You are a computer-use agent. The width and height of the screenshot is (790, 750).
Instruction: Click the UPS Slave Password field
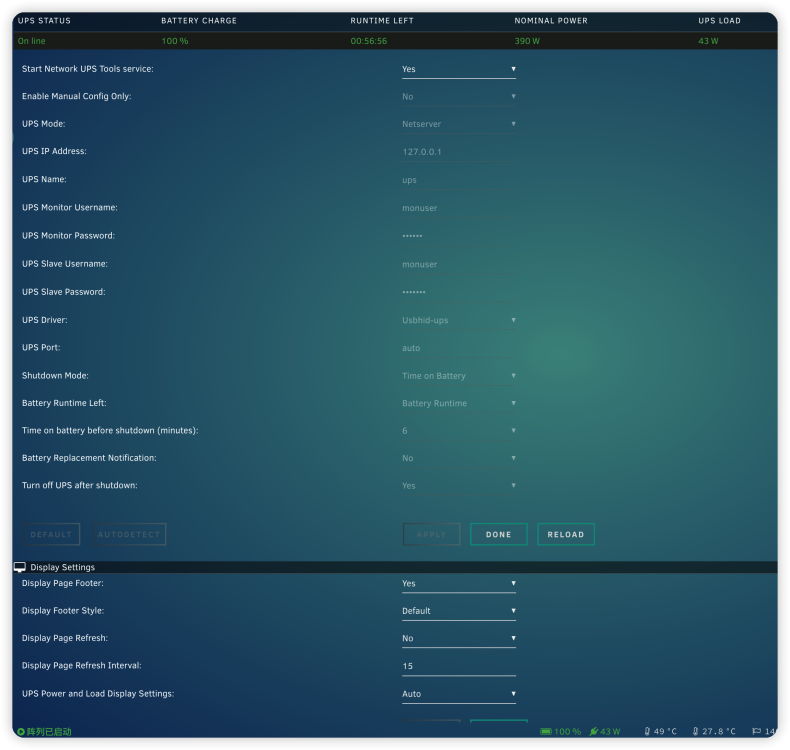point(458,293)
